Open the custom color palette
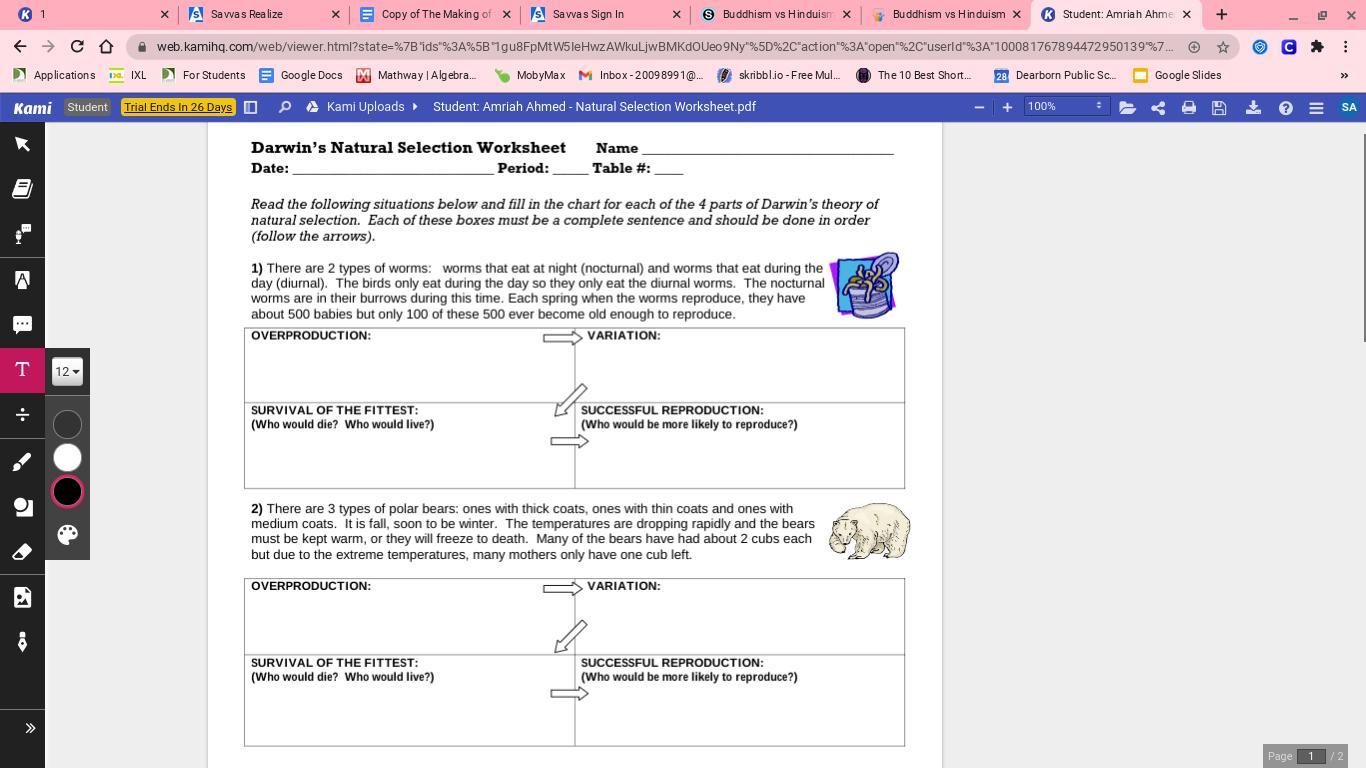This screenshot has width=1366, height=768. pyautogui.click(x=67, y=534)
